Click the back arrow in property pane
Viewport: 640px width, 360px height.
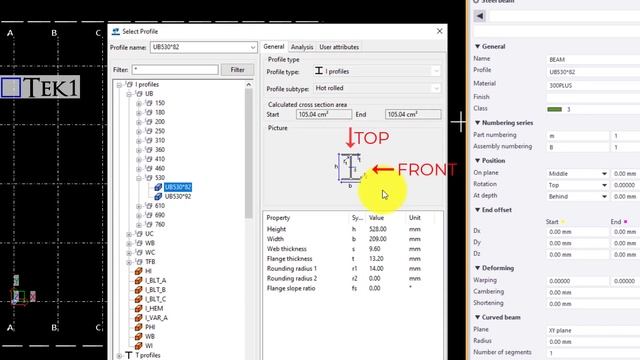(x=480, y=16)
